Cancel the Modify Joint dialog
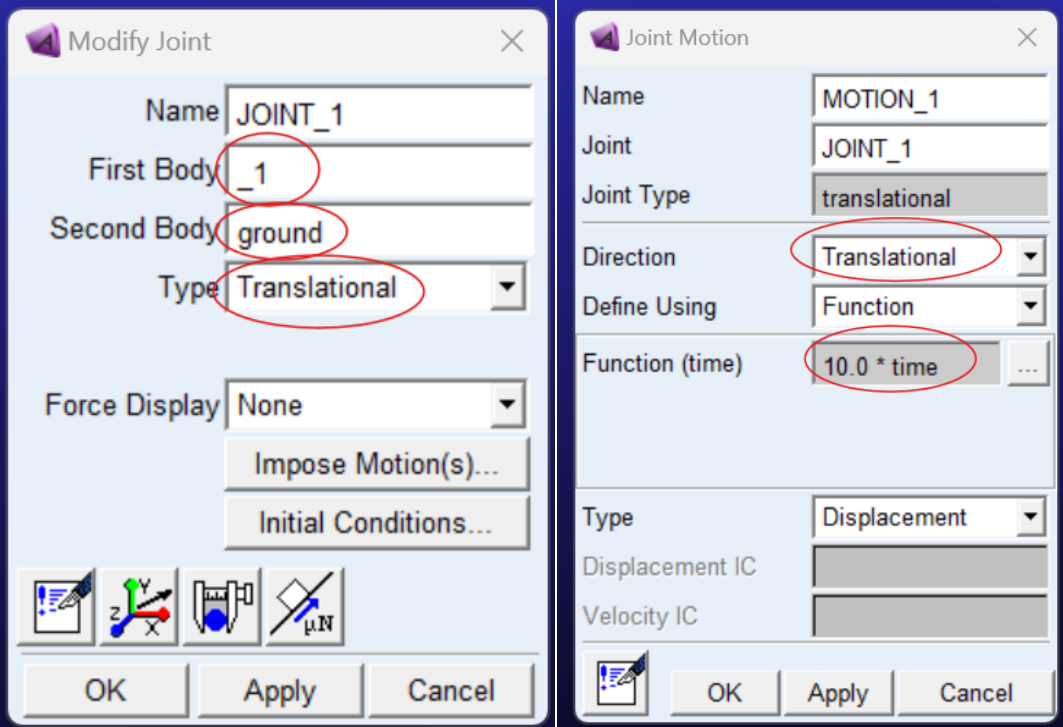Image resolution: width=1063 pixels, height=727 pixels. click(451, 690)
